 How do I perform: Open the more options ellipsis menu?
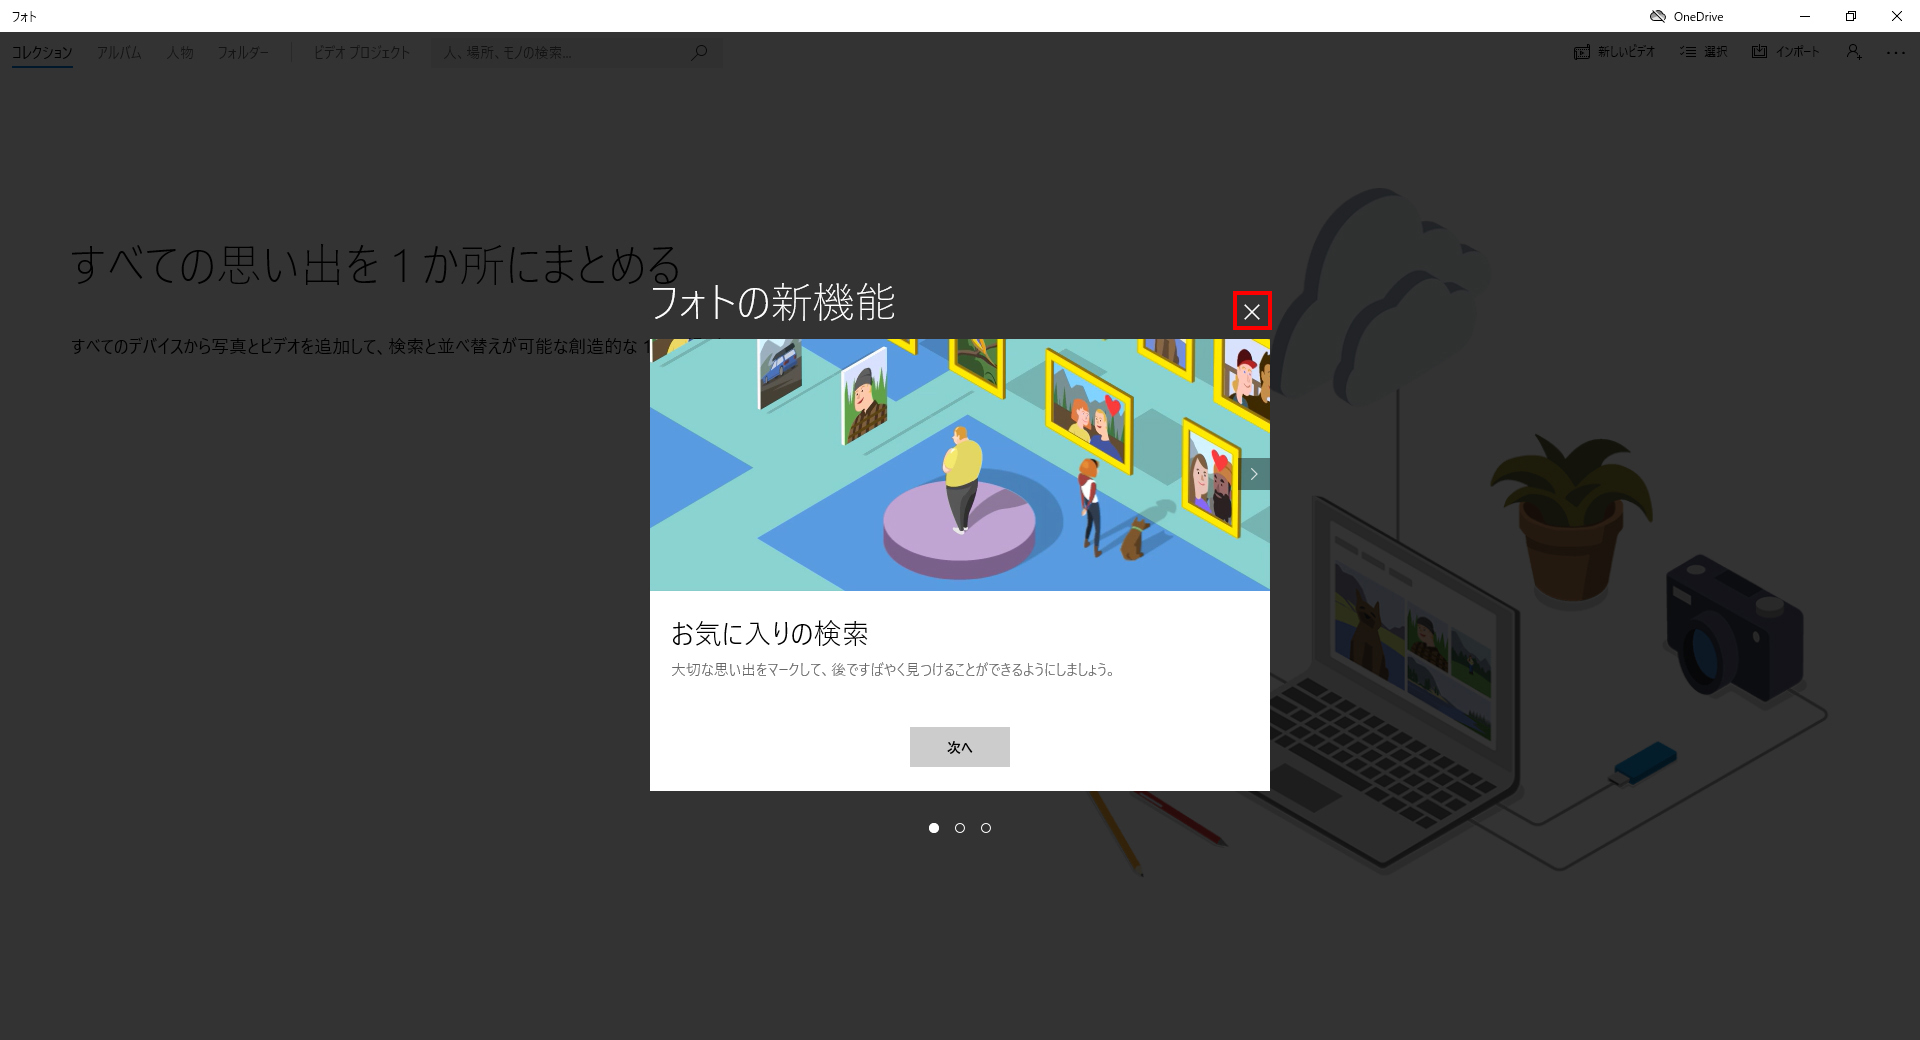(1896, 52)
